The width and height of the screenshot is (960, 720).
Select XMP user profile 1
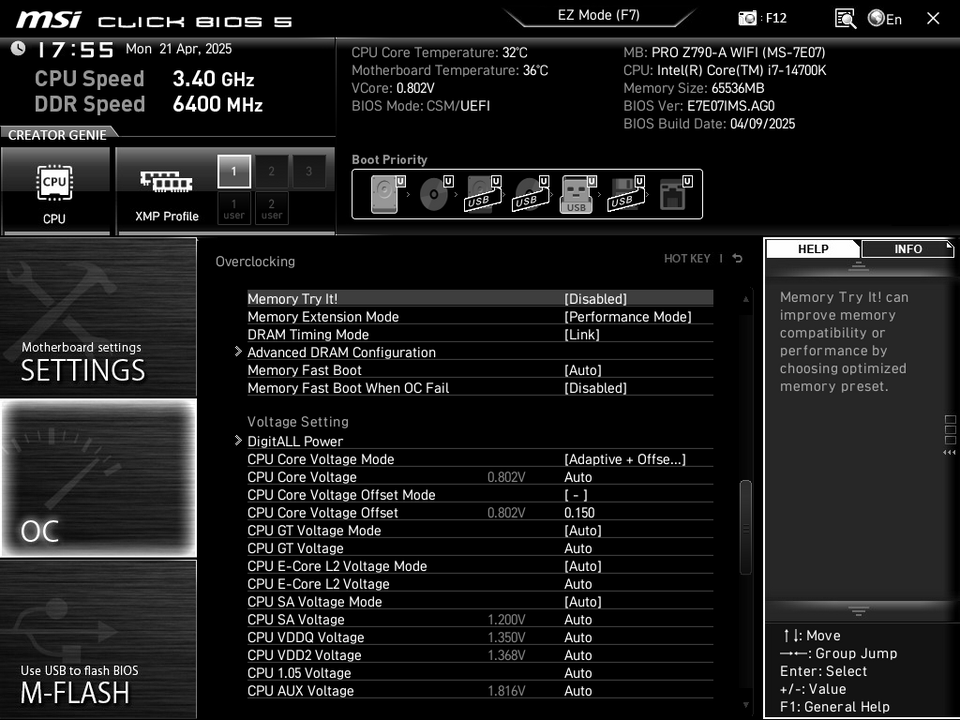tap(234, 208)
